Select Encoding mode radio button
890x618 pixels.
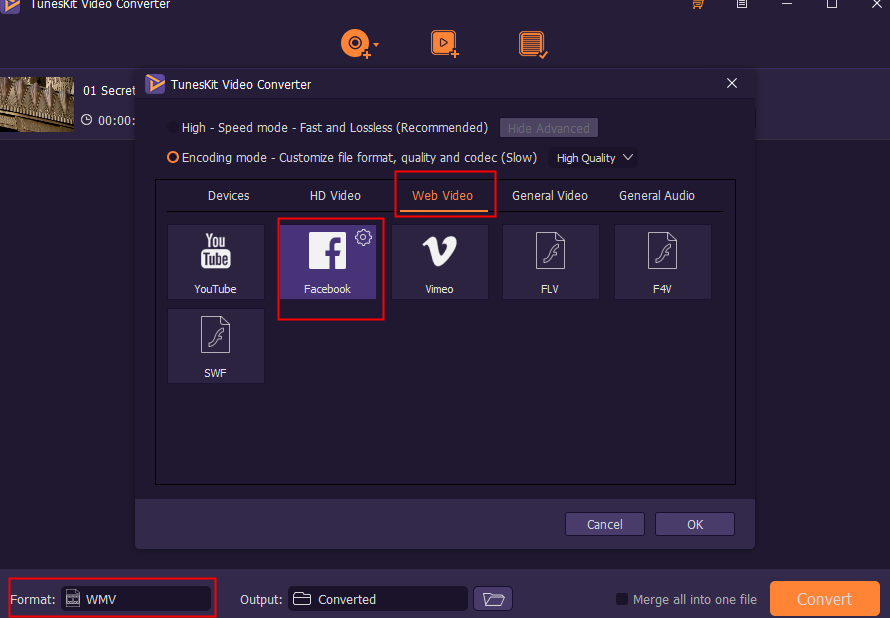click(173, 157)
